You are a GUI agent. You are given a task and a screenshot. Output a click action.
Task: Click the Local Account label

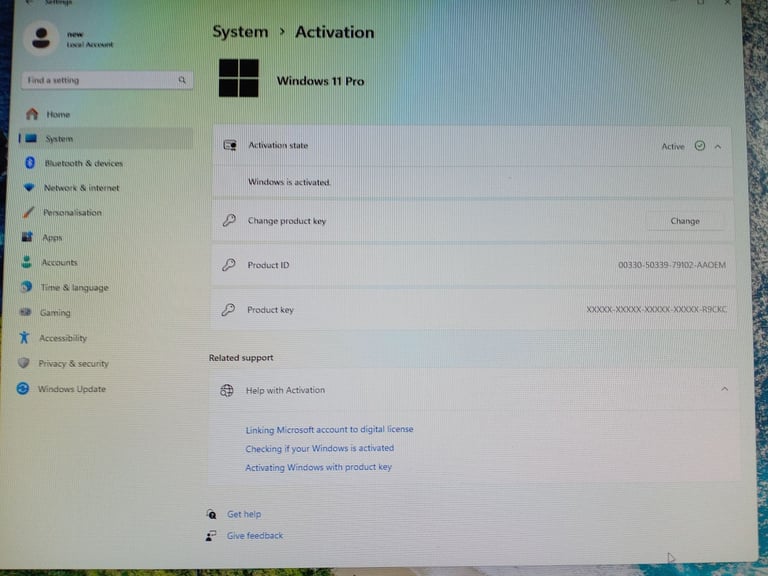tap(90, 45)
